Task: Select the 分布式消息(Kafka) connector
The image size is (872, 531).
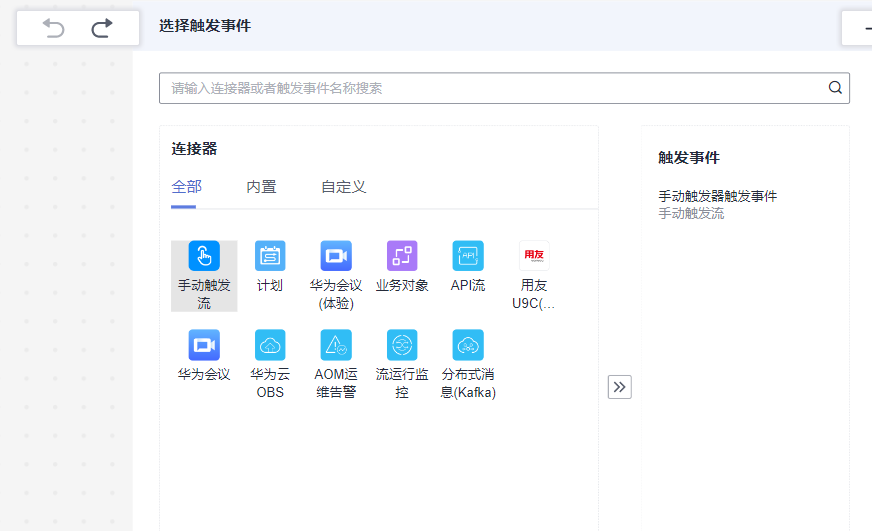Action: (x=468, y=345)
